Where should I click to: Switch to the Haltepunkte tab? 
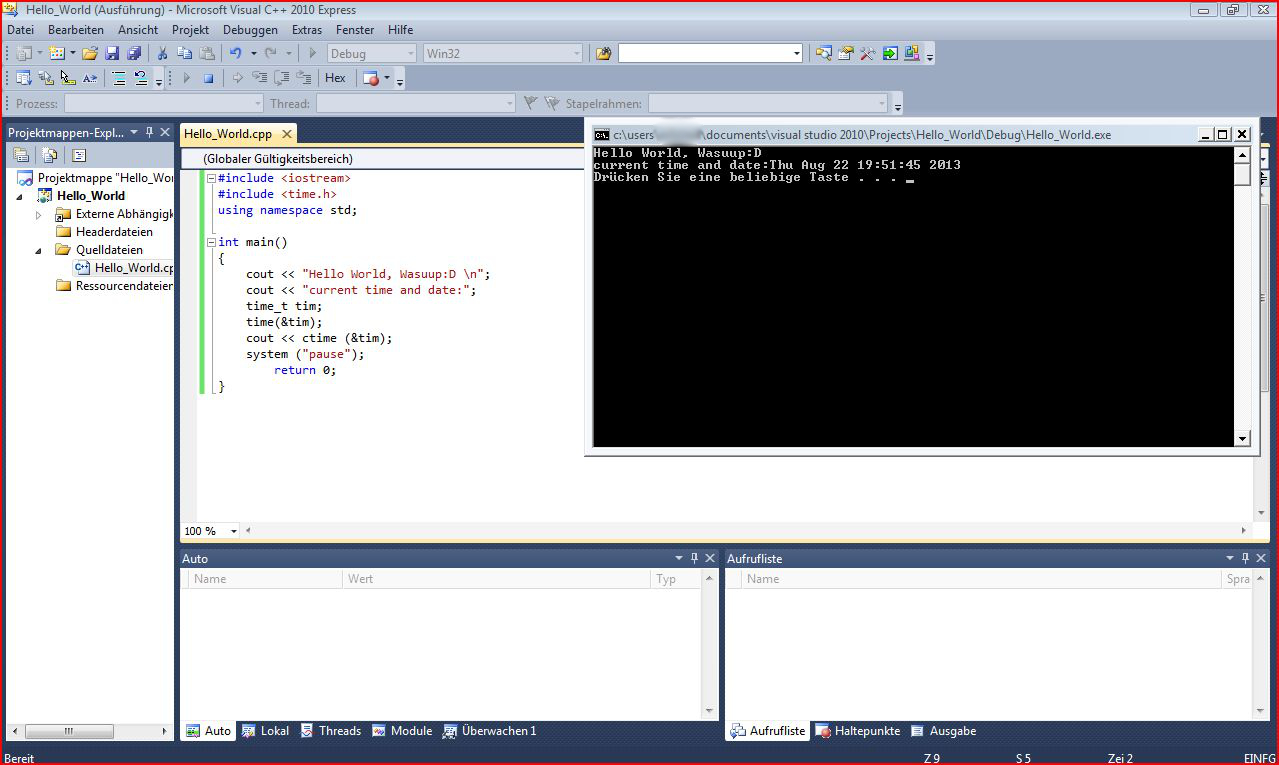(x=858, y=731)
